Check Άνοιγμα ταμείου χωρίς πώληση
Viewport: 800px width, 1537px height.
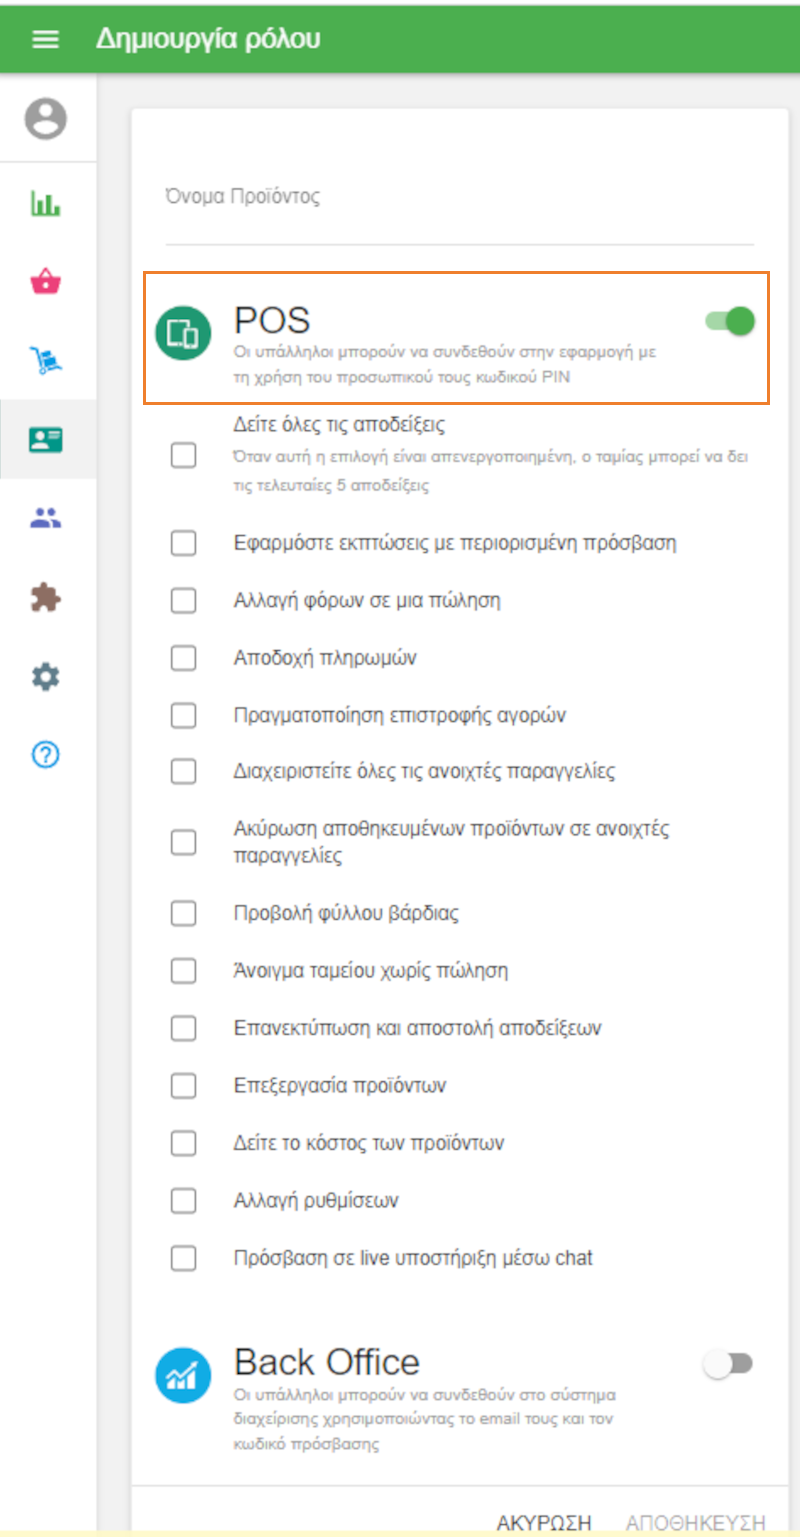point(183,970)
